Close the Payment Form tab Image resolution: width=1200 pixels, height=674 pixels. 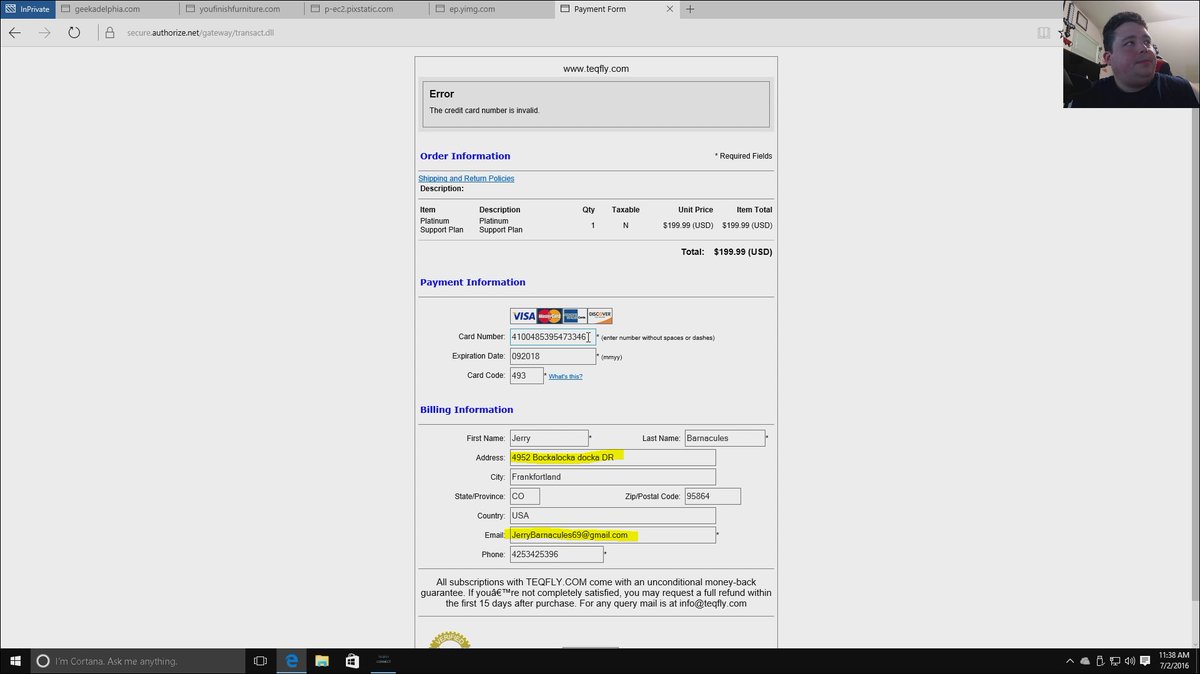click(668, 9)
